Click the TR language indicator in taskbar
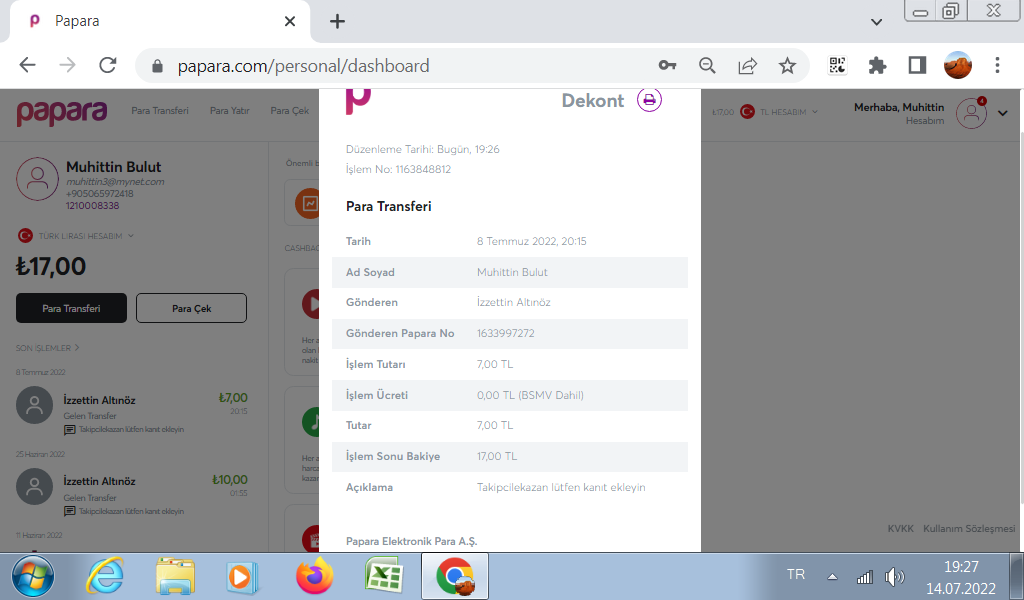 795,575
